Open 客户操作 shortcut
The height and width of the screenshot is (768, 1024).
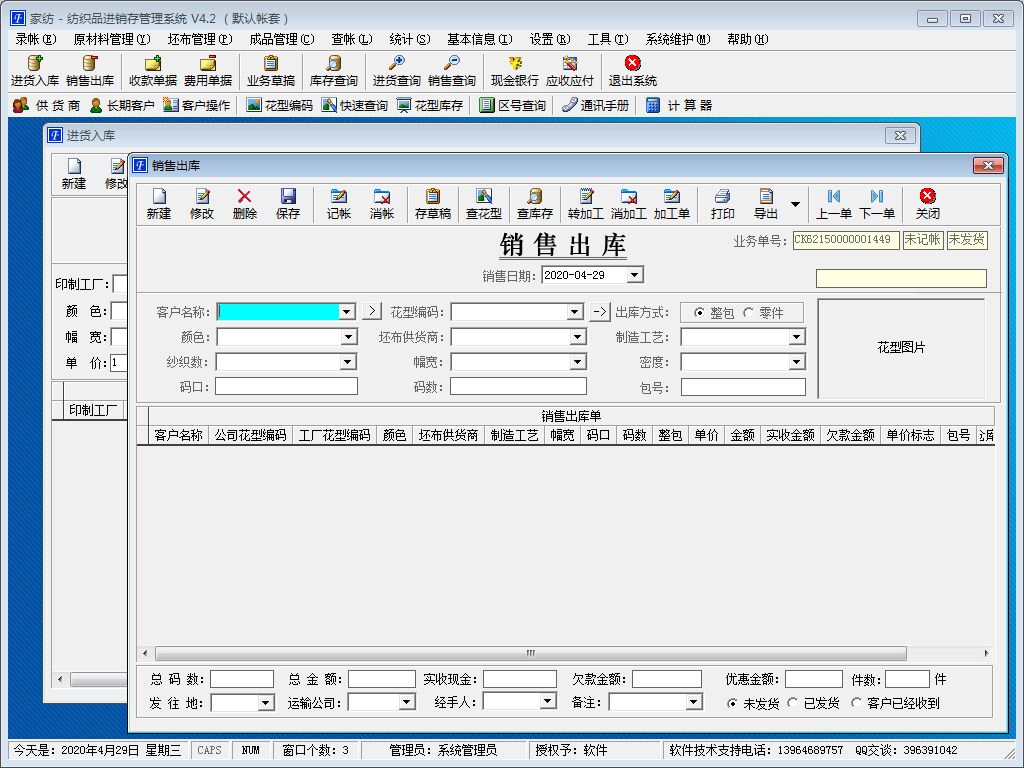197,105
